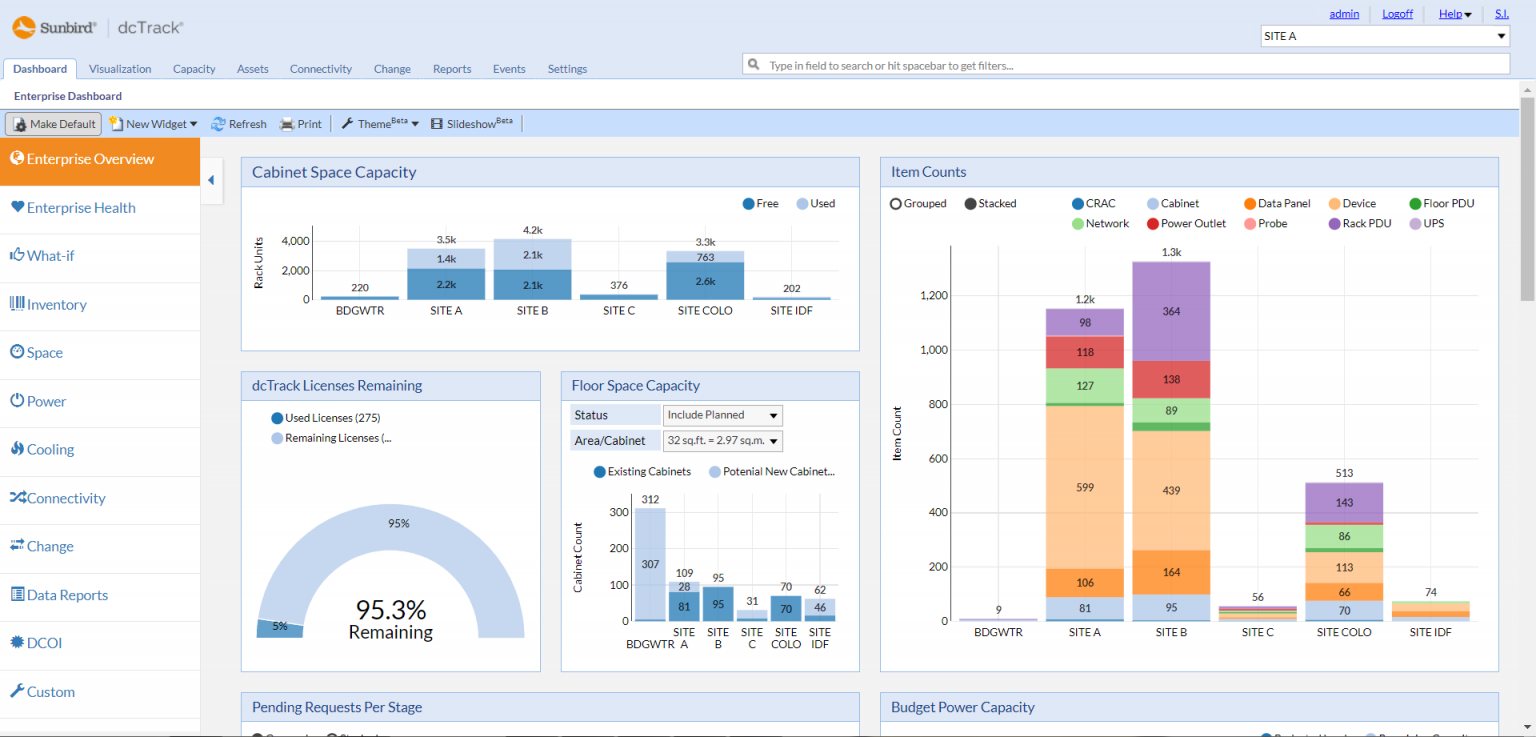The image size is (1536, 737).
Task: Click the Network green legend swatch
Action: tap(1077, 224)
